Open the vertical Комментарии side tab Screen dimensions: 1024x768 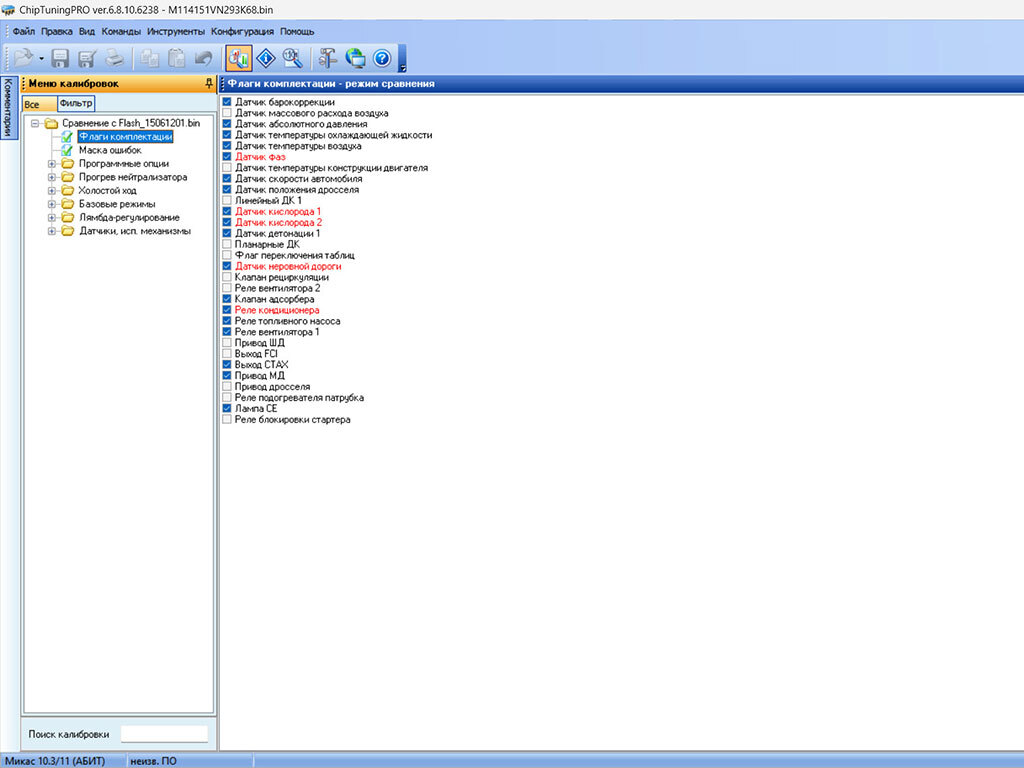(x=8, y=107)
